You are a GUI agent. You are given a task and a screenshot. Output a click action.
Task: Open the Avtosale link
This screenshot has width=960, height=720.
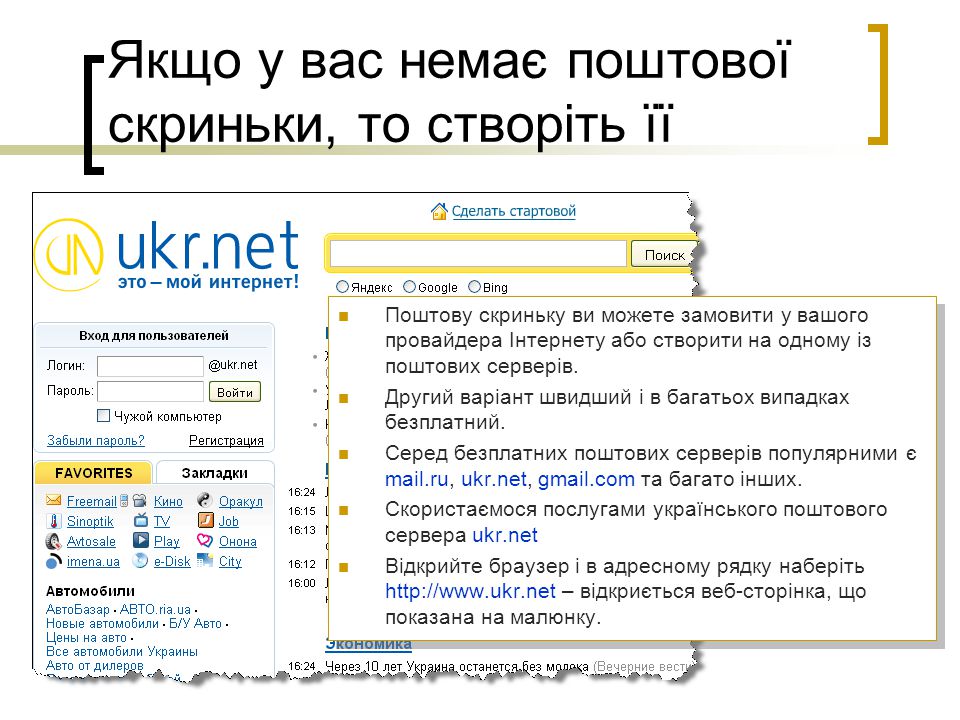(x=91, y=541)
